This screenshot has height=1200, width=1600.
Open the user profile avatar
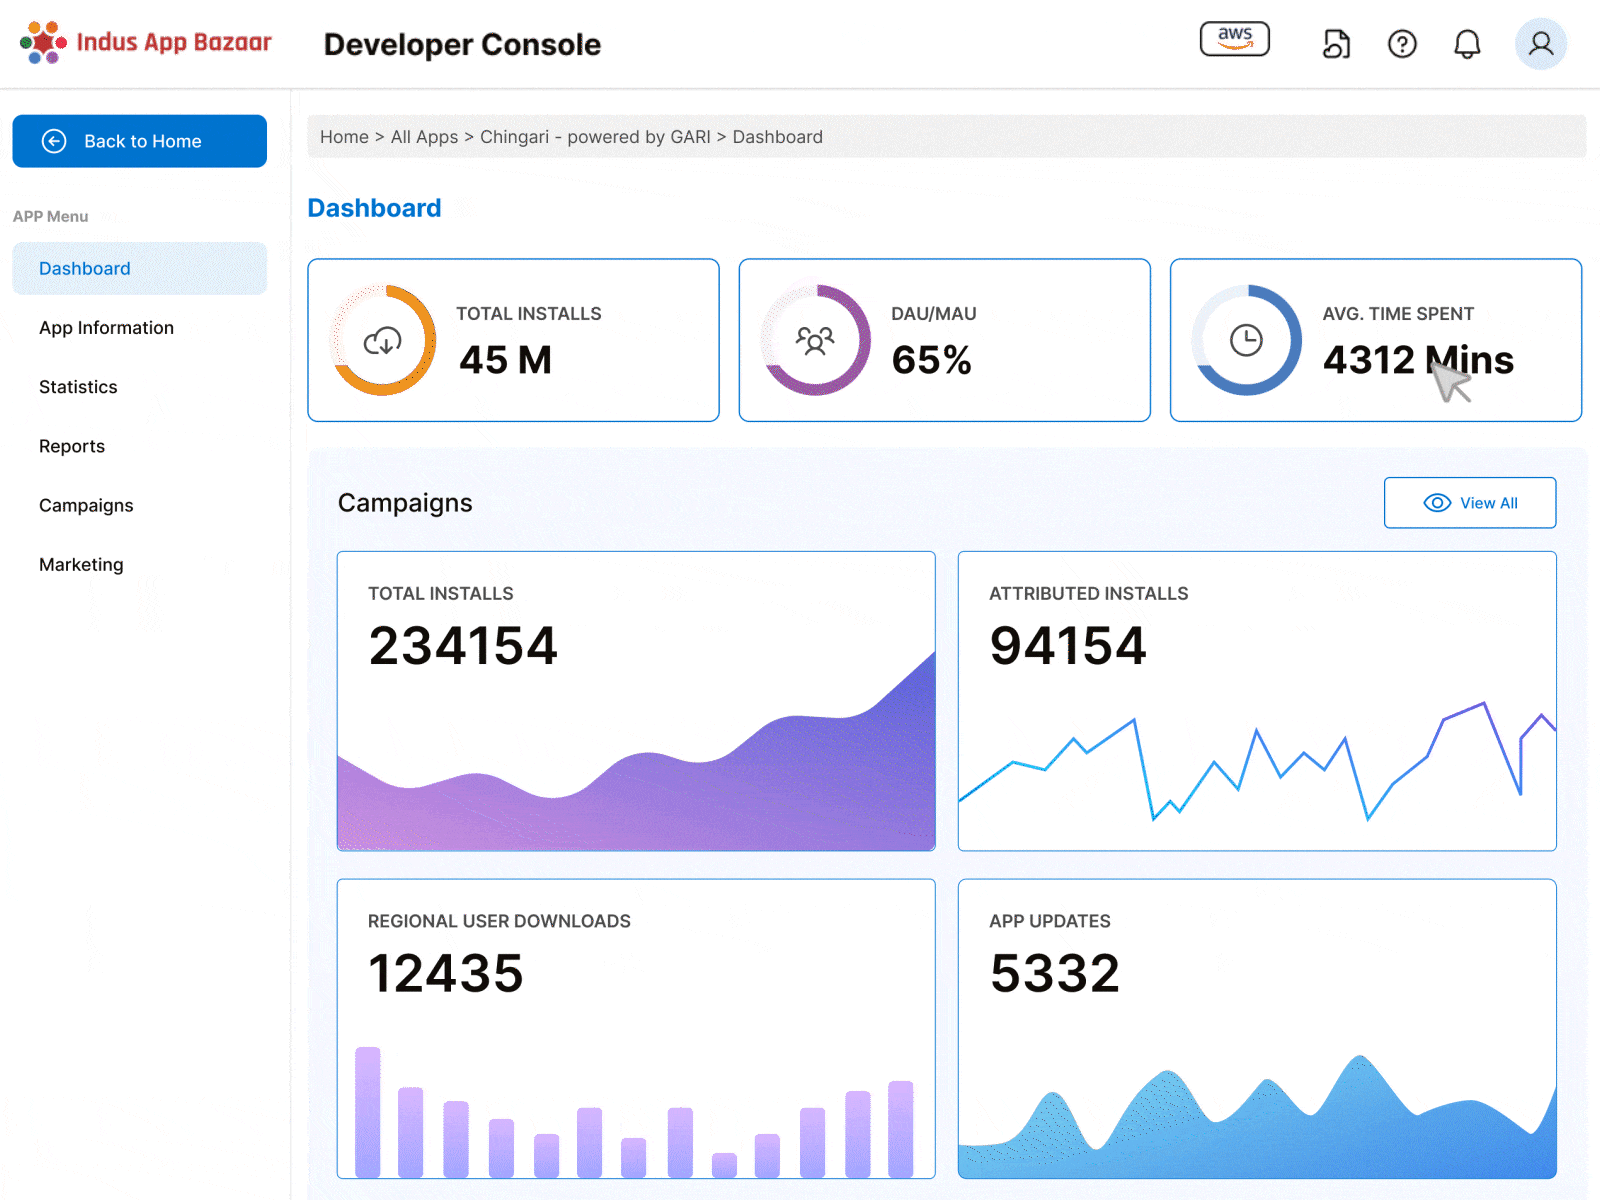click(1540, 44)
